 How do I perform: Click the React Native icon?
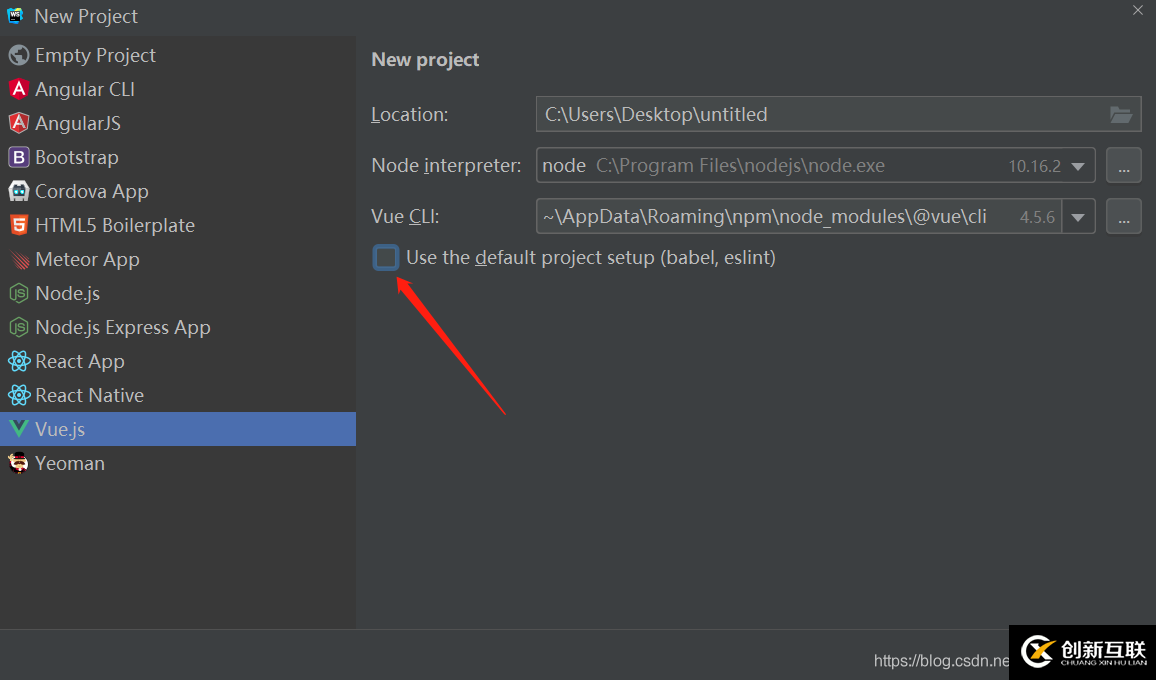pos(18,395)
